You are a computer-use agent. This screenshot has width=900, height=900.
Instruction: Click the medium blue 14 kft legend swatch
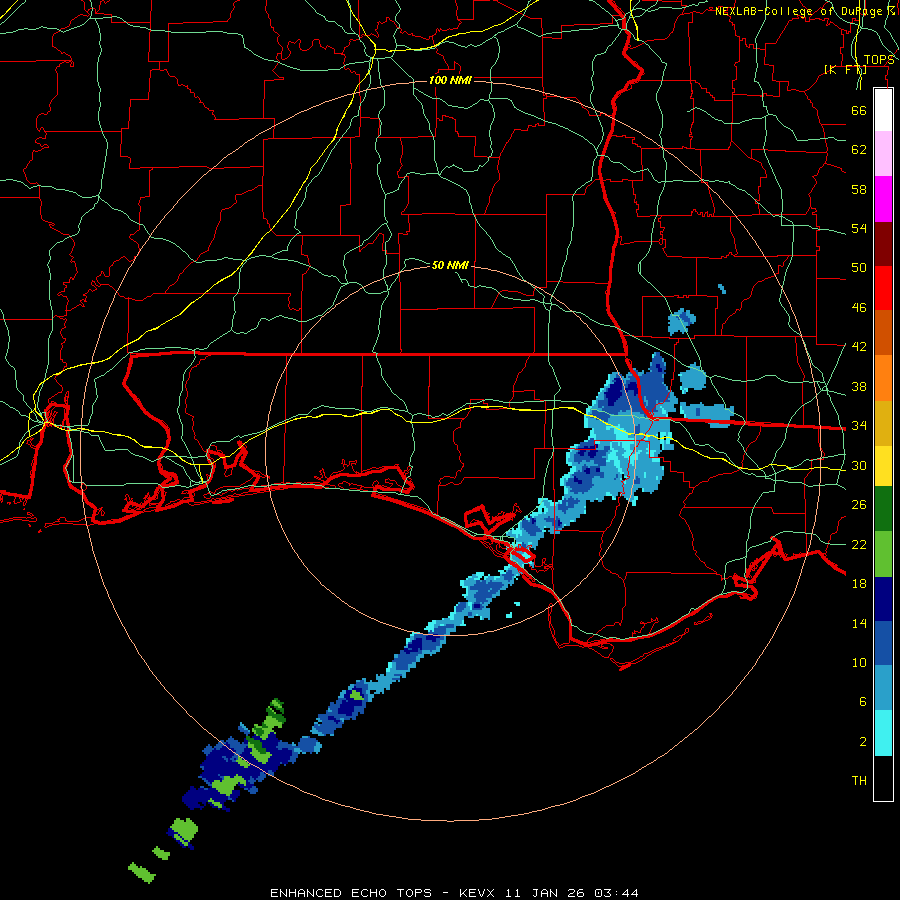tap(883, 644)
